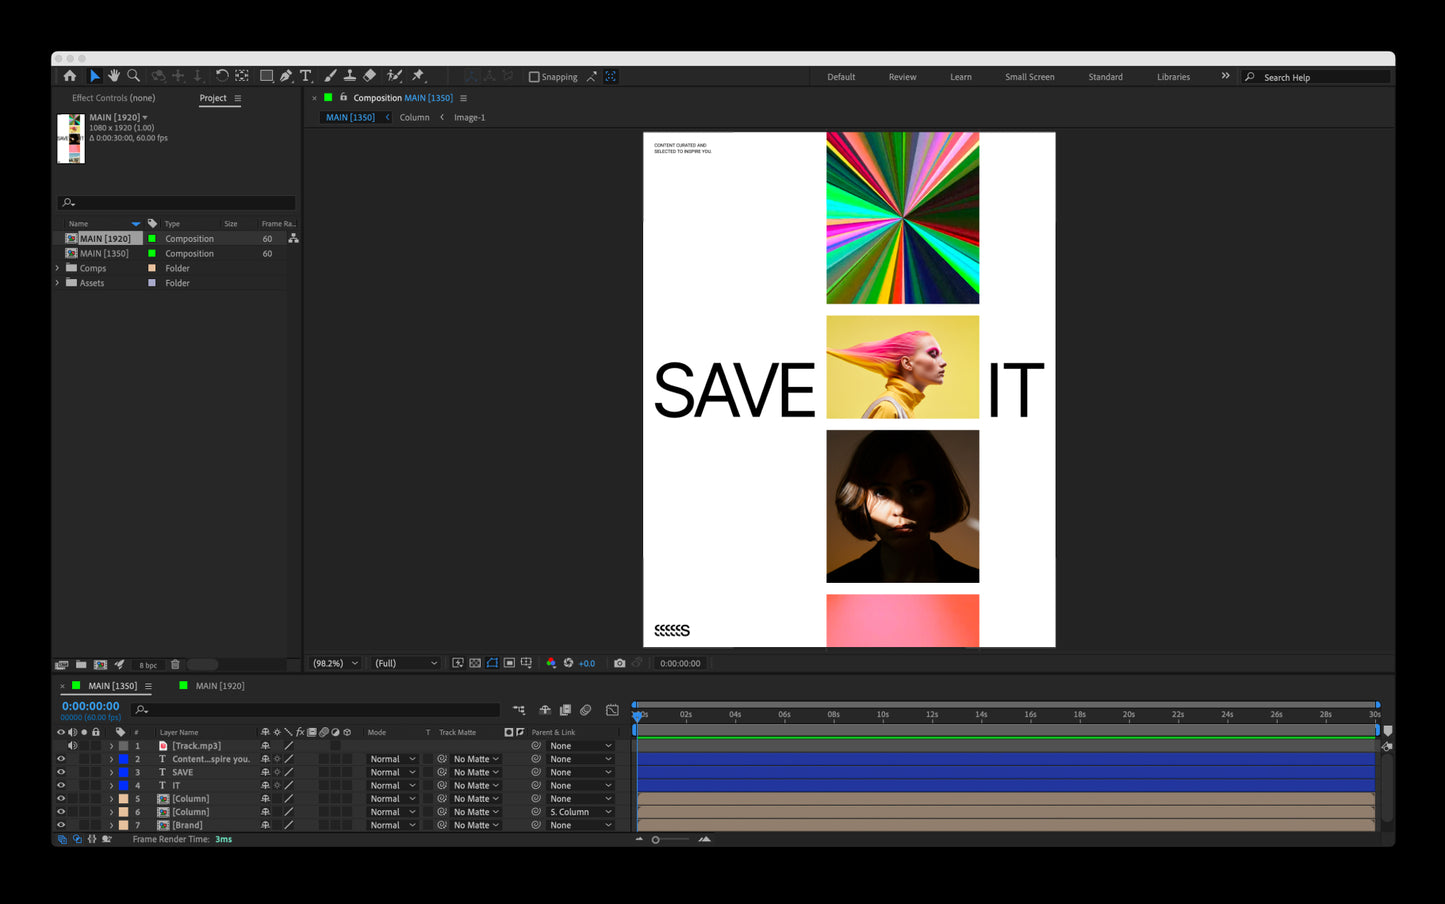Pick the Puppet Pin tool
This screenshot has width=1445, height=904.
pyautogui.click(x=418, y=76)
